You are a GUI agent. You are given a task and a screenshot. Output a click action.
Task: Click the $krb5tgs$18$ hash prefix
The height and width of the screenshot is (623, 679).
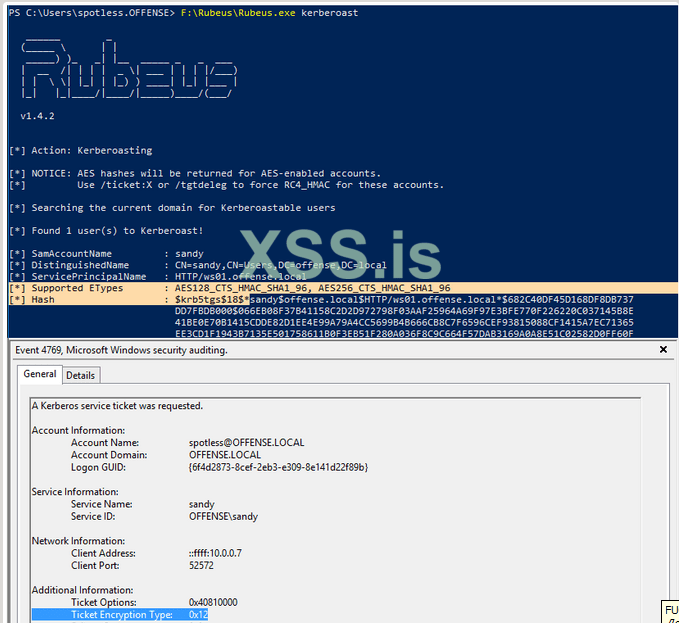coord(212,300)
